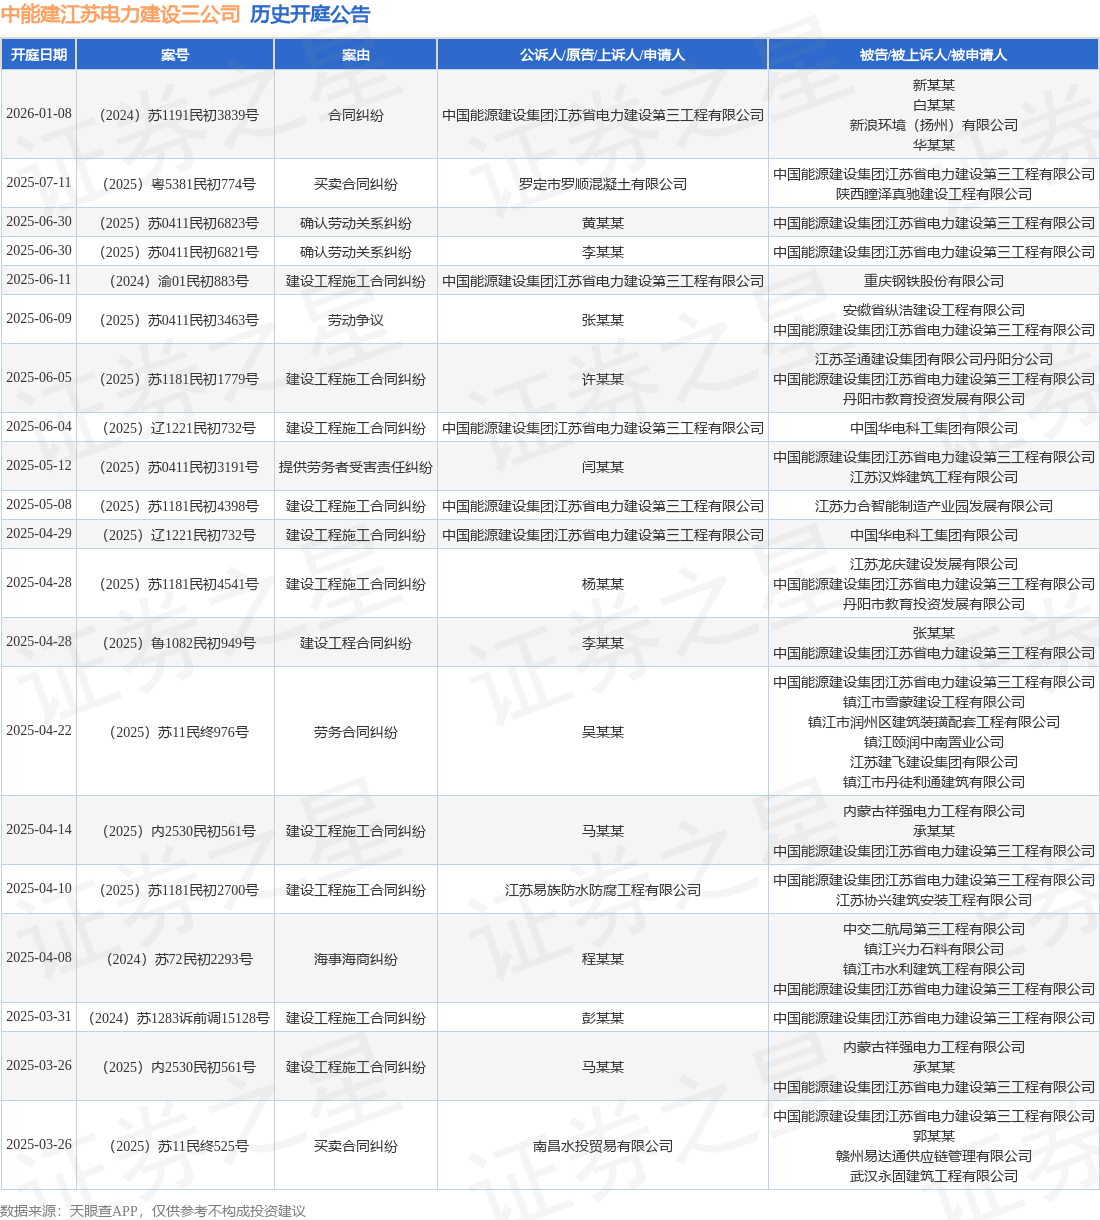Select case number （2025）苏1181民初4398号
Image resolution: width=1100 pixels, height=1220 pixels.
click(x=175, y=506)
